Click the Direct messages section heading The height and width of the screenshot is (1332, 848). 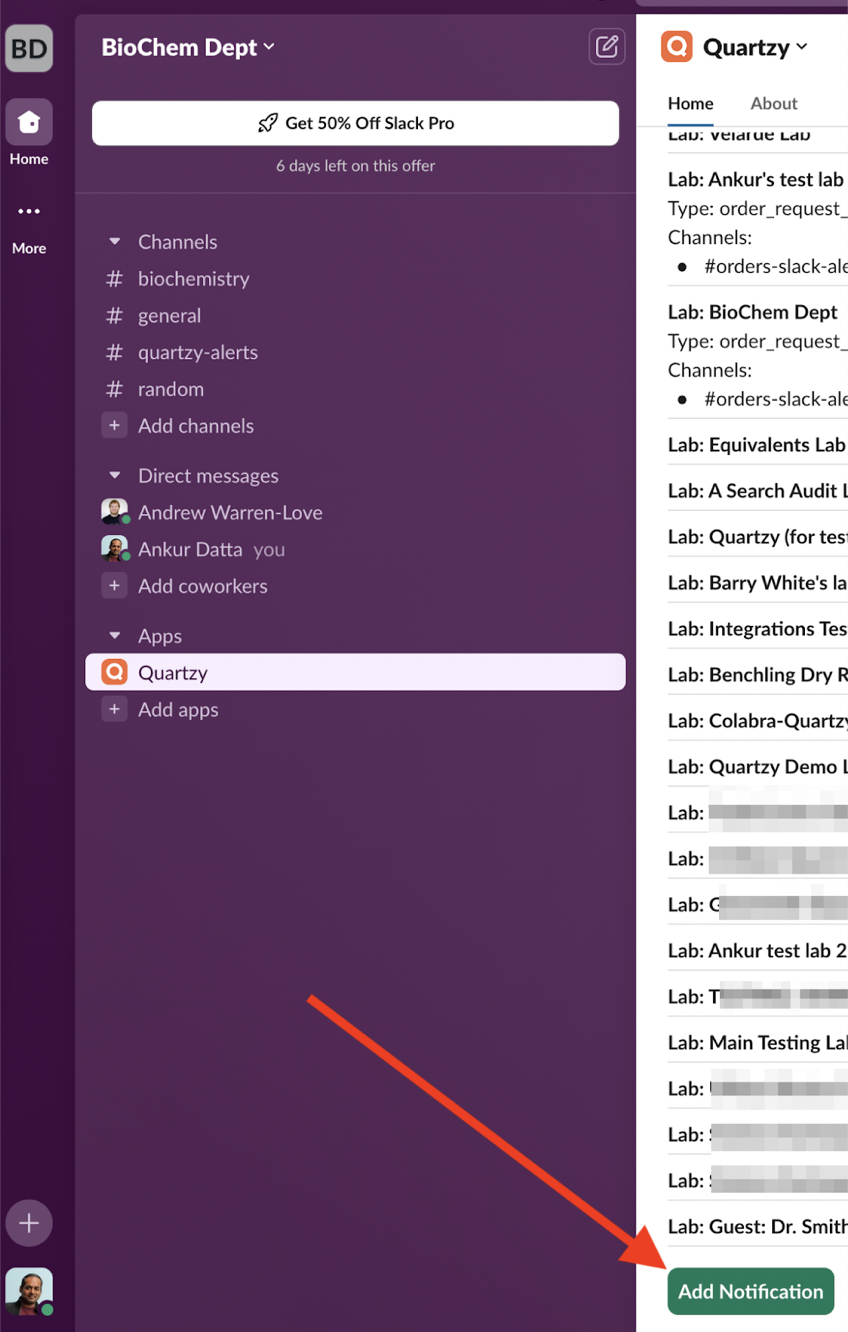[208, 476]
